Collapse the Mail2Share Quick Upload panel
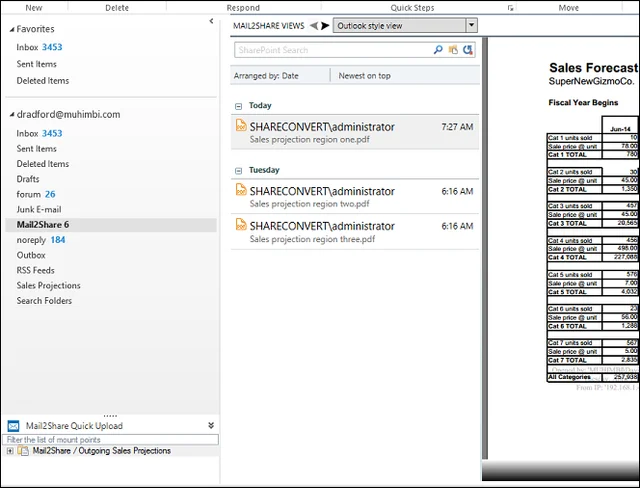640x488 pixels. click(211, 425)
